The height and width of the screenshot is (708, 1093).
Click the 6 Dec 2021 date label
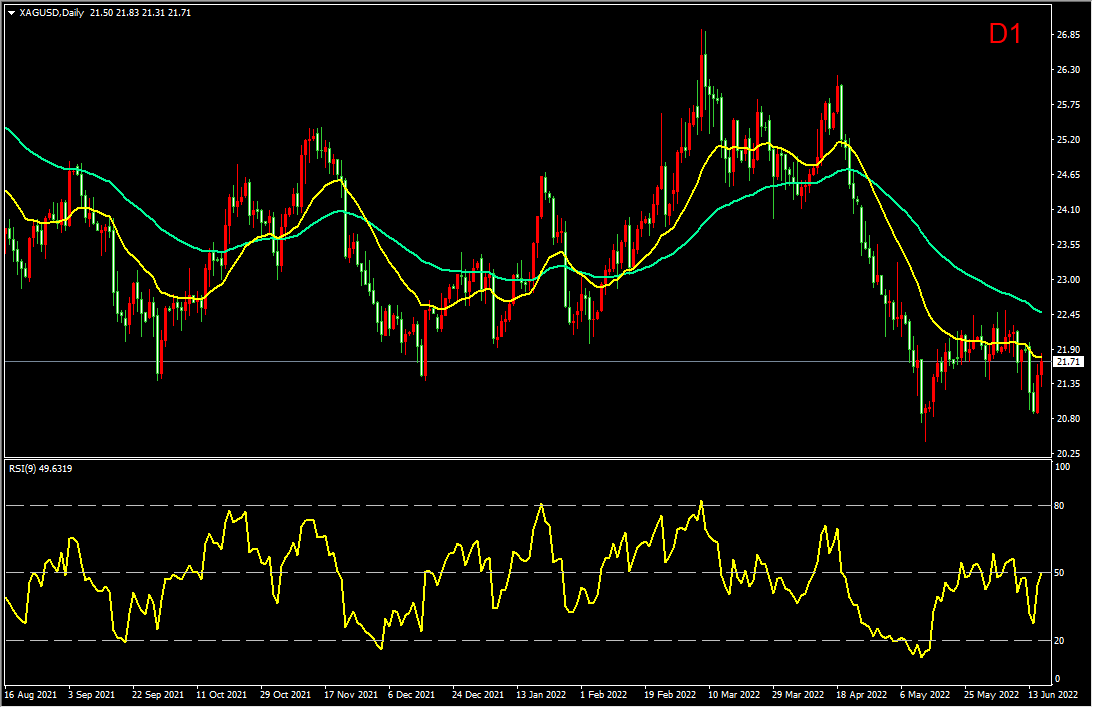tap(411, 695)
